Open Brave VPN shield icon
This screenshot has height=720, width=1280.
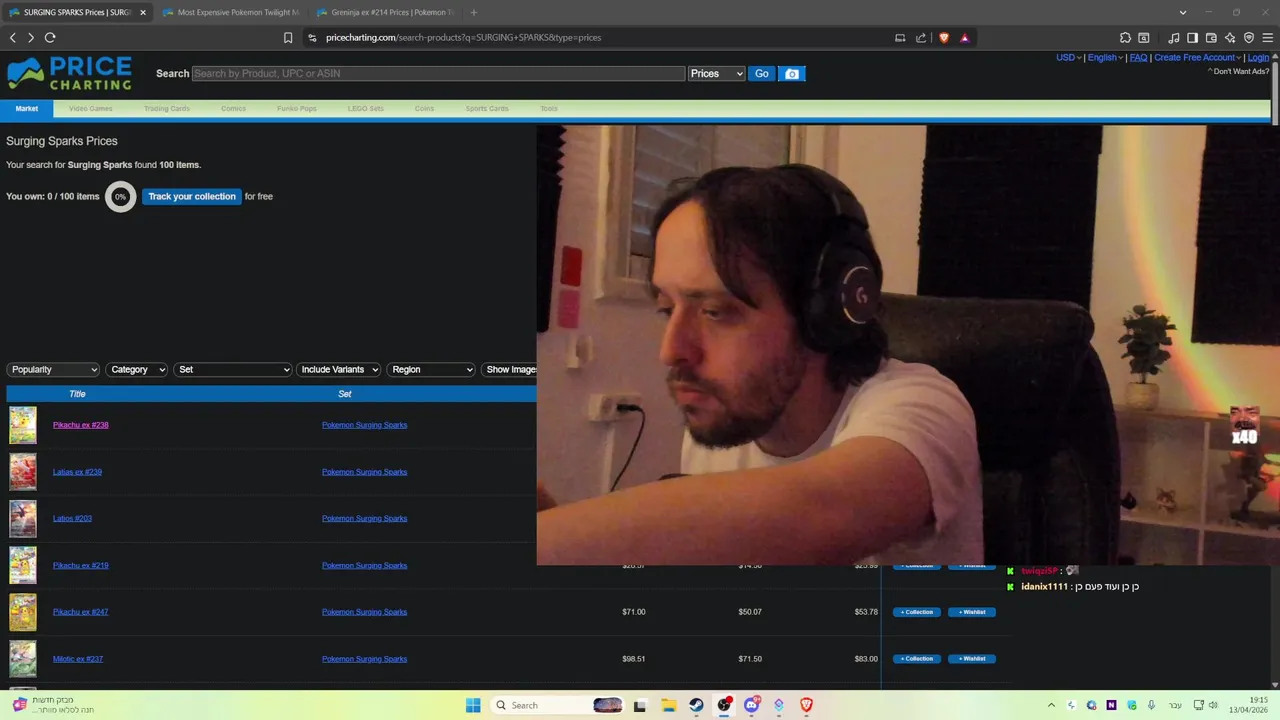[x=1249, y=37]
